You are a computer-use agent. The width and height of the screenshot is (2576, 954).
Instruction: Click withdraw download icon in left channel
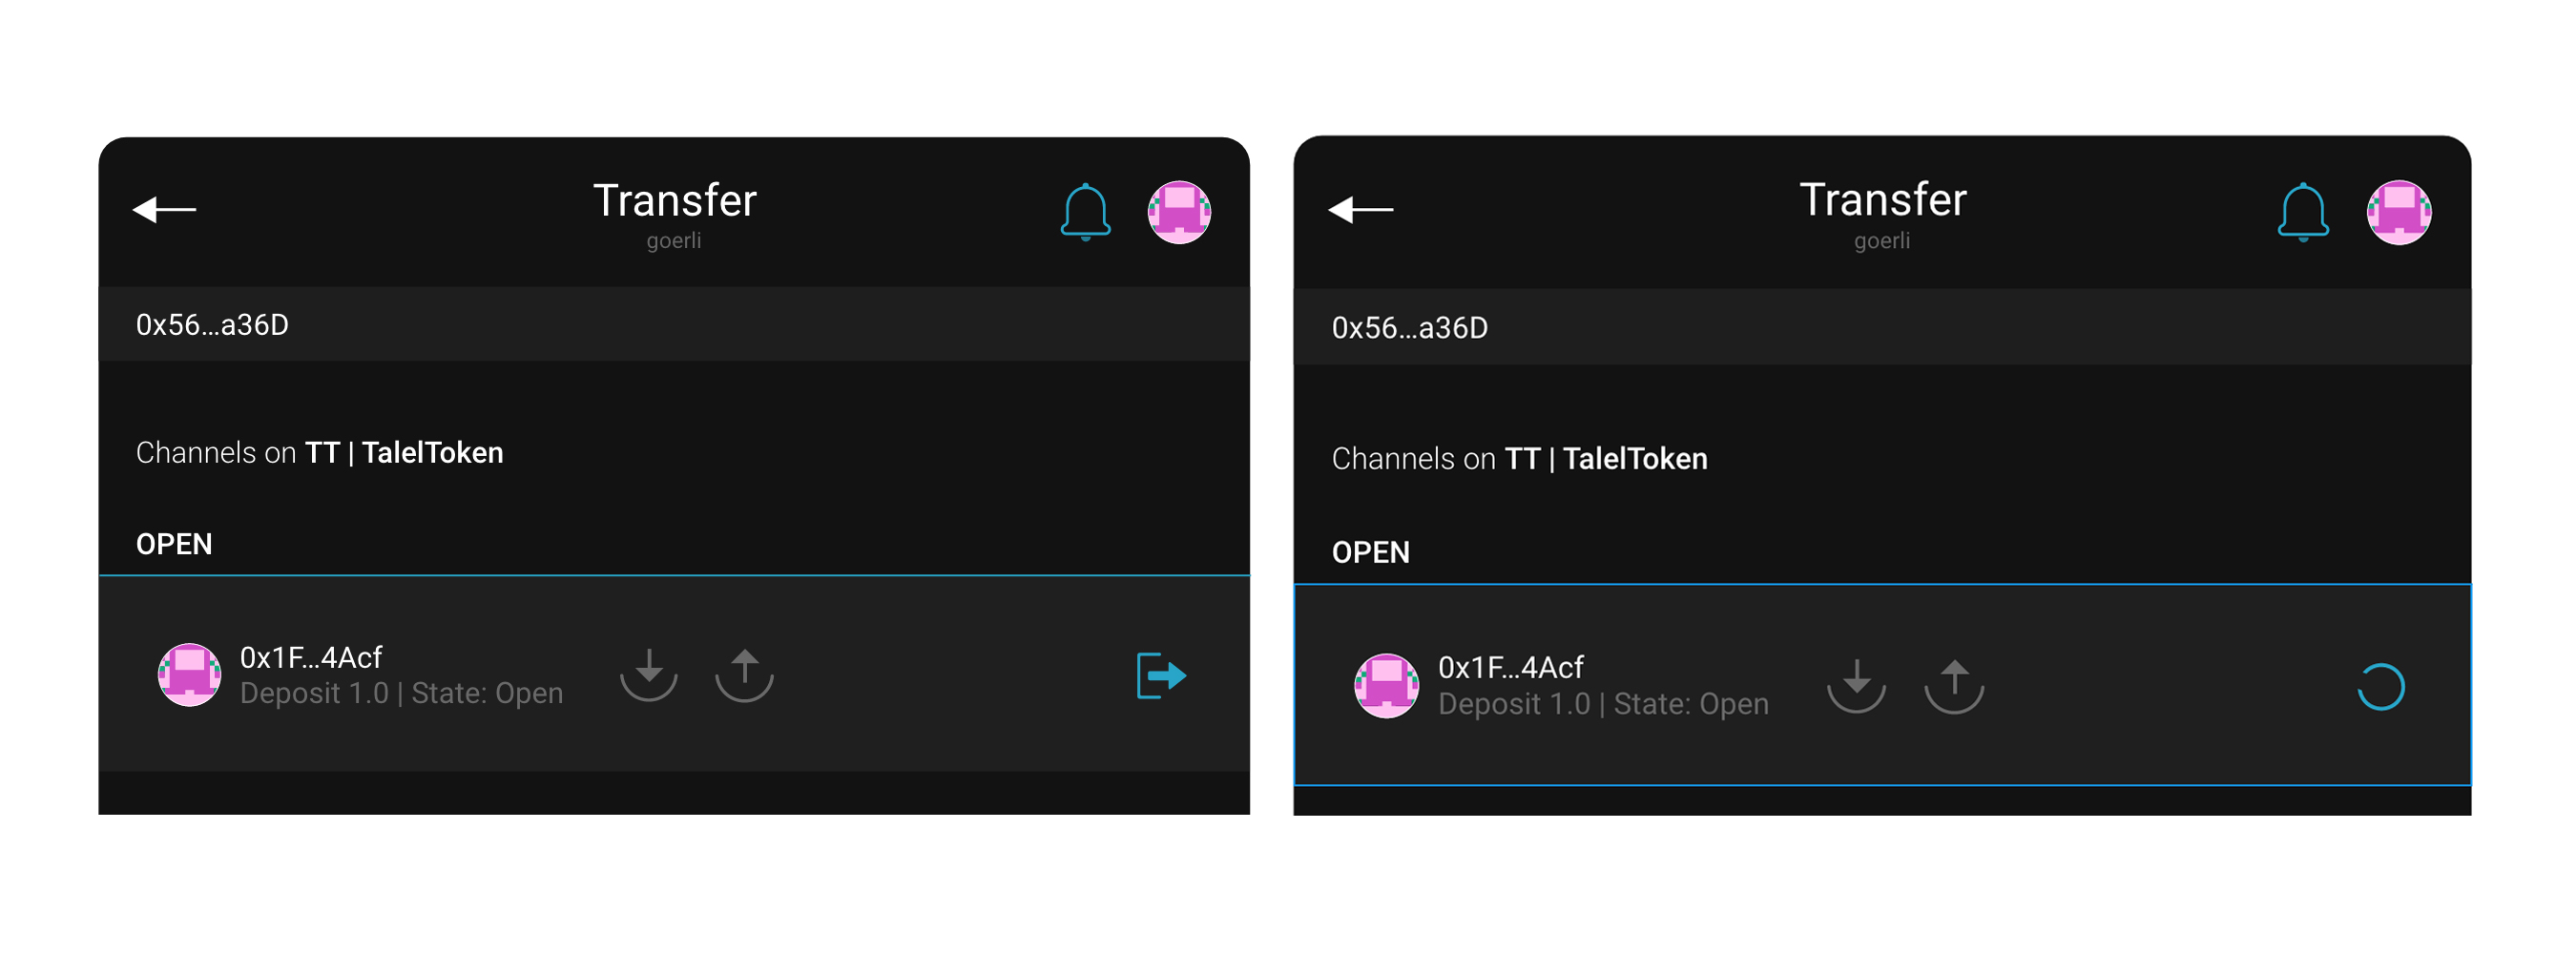coord(649,675)
